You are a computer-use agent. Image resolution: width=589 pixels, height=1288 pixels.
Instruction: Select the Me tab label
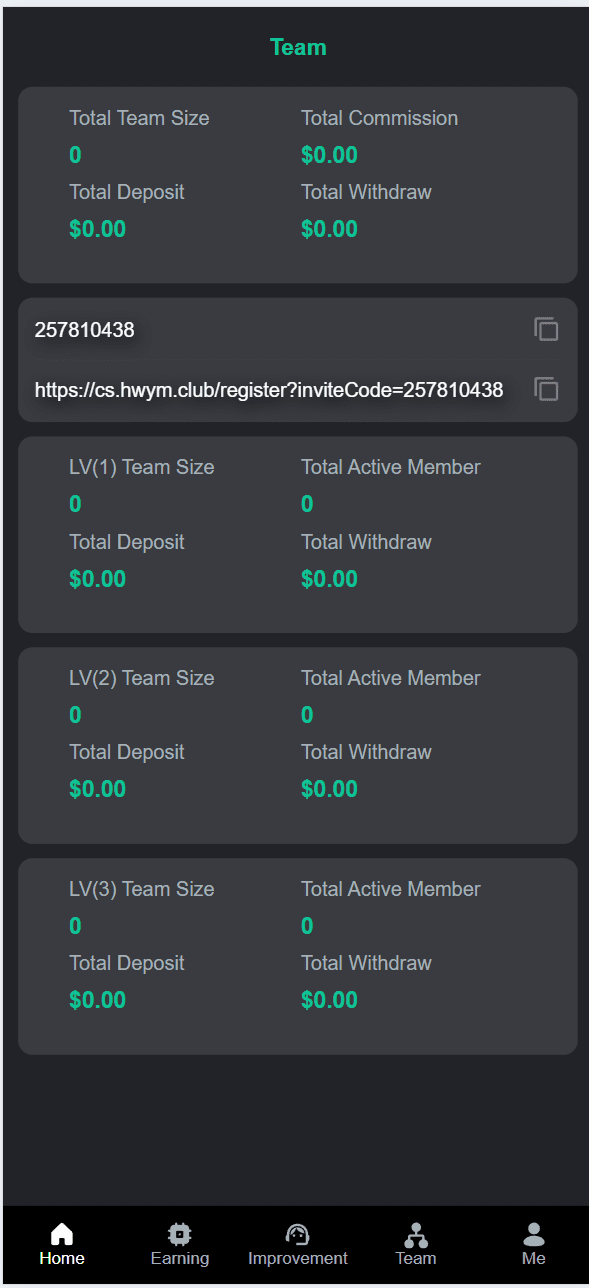tap(534, 1258)
